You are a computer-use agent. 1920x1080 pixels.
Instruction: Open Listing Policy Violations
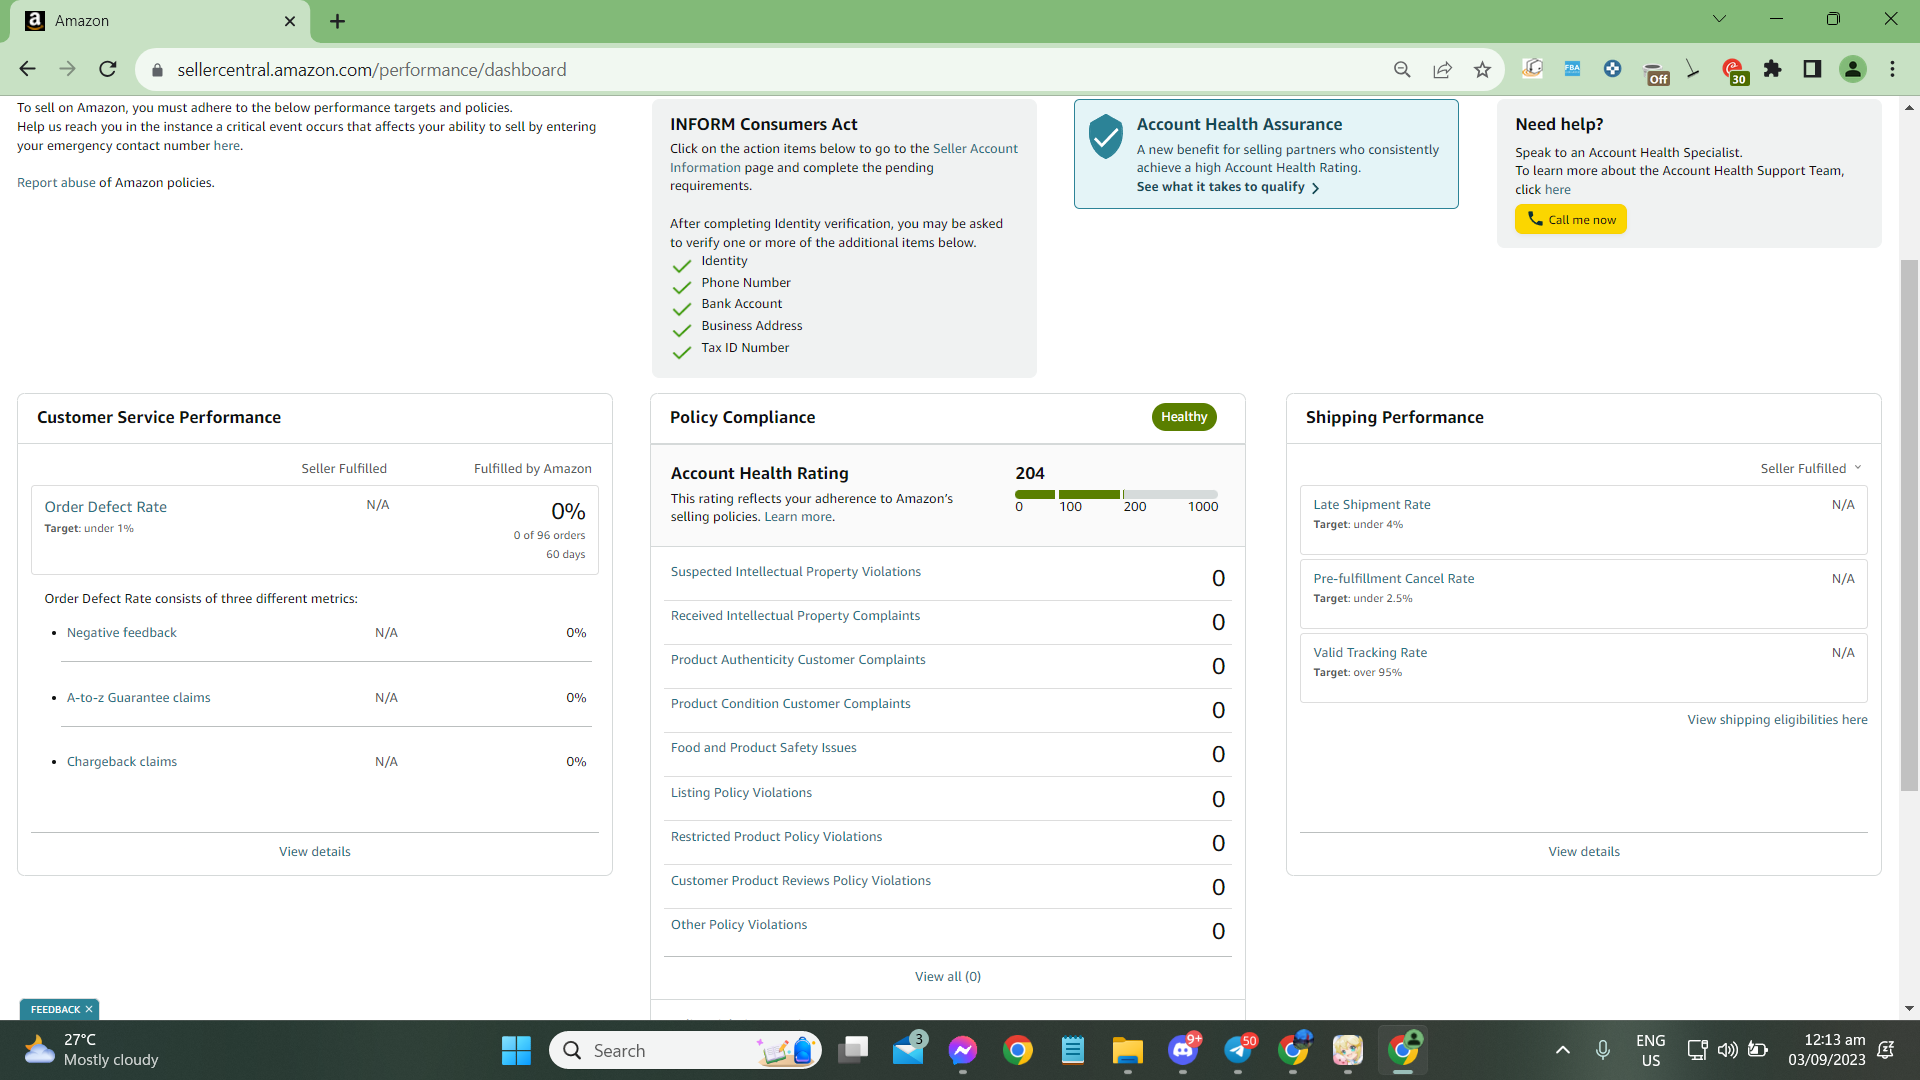click(x=741, y=793)
